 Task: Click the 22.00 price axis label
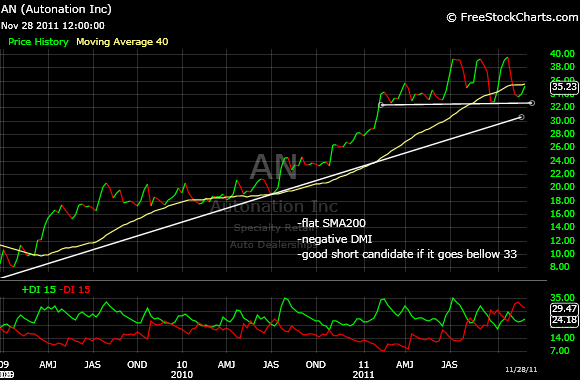pos(562,174)
